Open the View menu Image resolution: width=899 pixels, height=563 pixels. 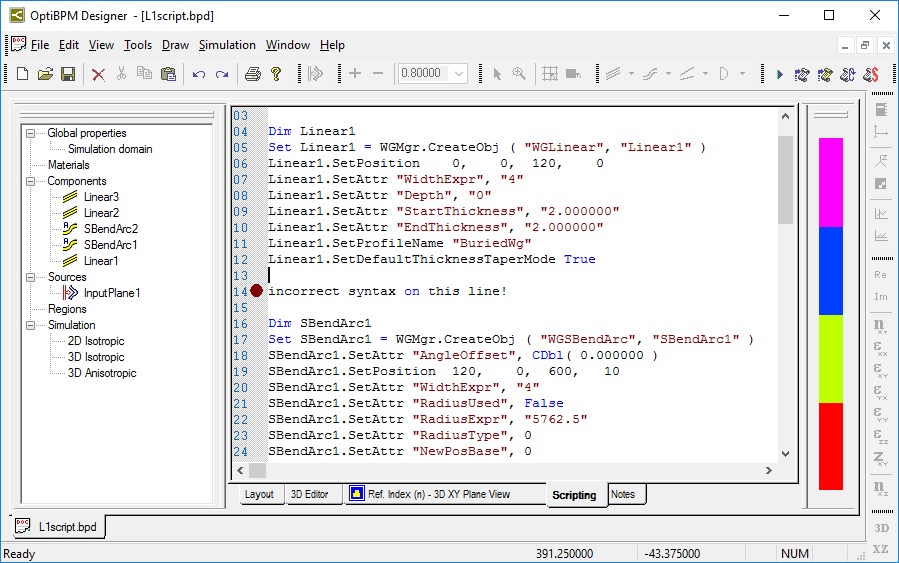coord(101,45)
